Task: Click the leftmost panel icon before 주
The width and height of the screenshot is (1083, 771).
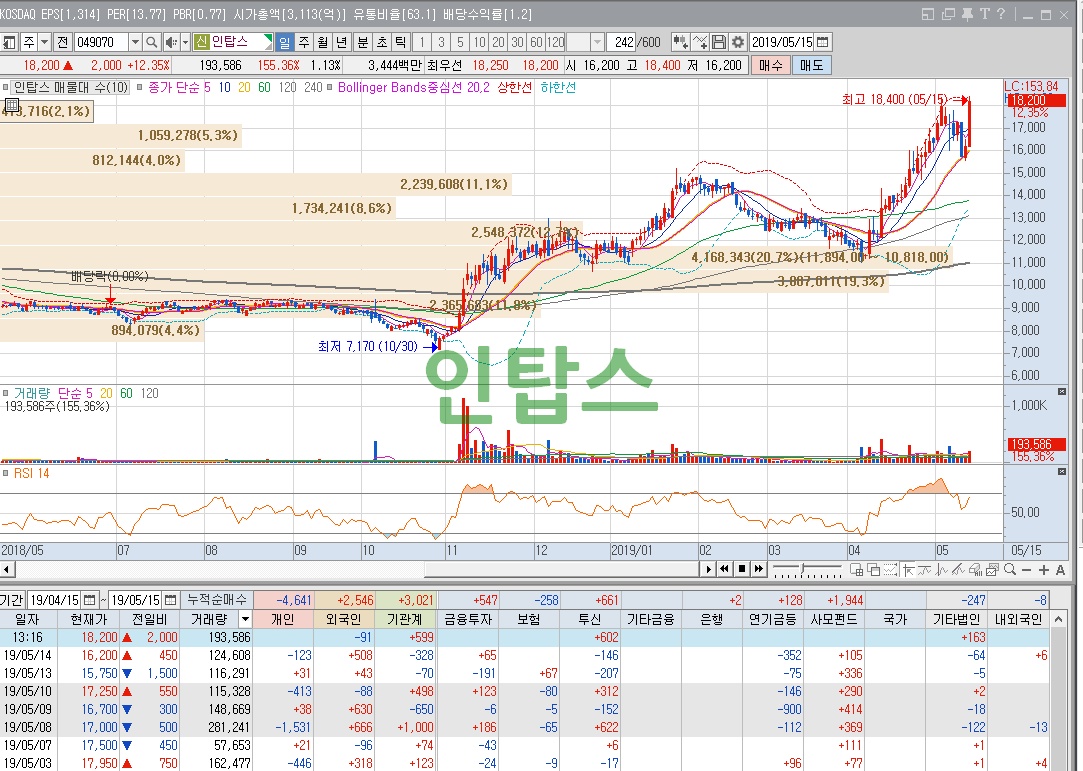Action: tap(9, 42)
